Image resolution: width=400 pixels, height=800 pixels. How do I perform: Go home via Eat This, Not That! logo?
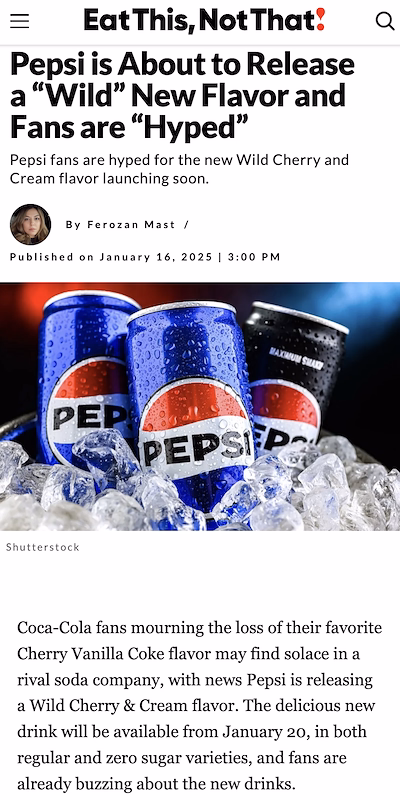point(205,20)
